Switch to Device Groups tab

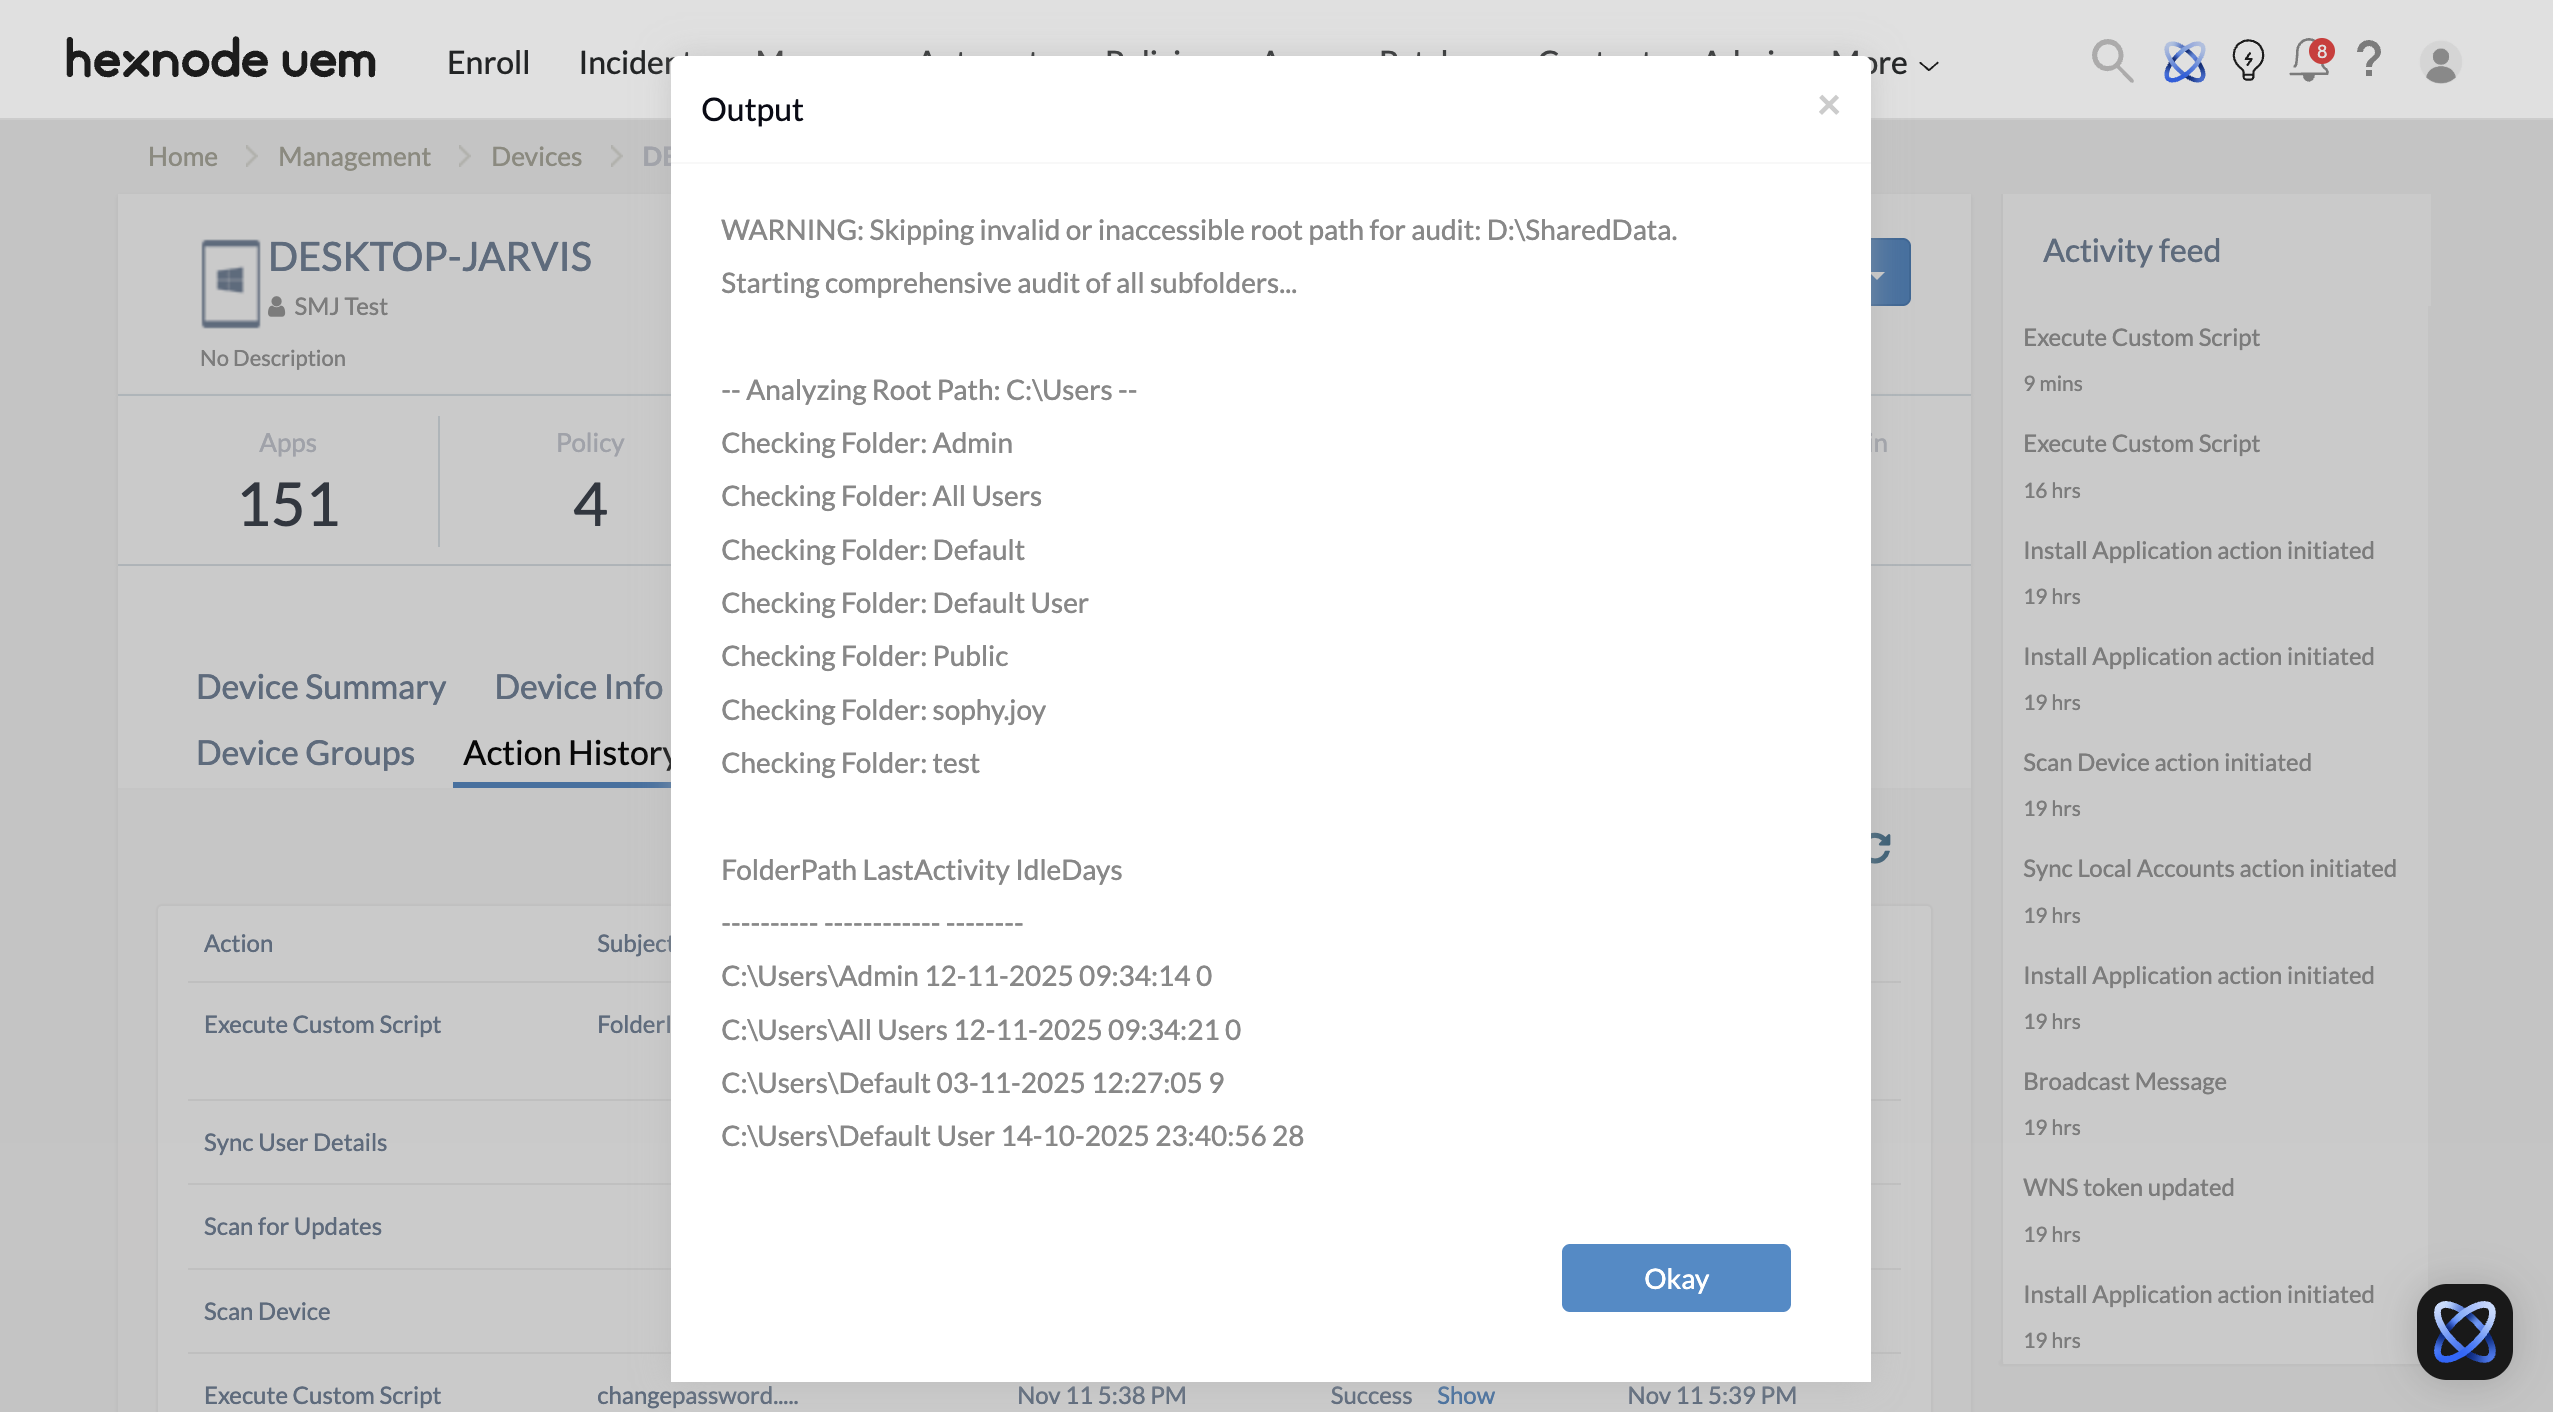click(305, 753)
